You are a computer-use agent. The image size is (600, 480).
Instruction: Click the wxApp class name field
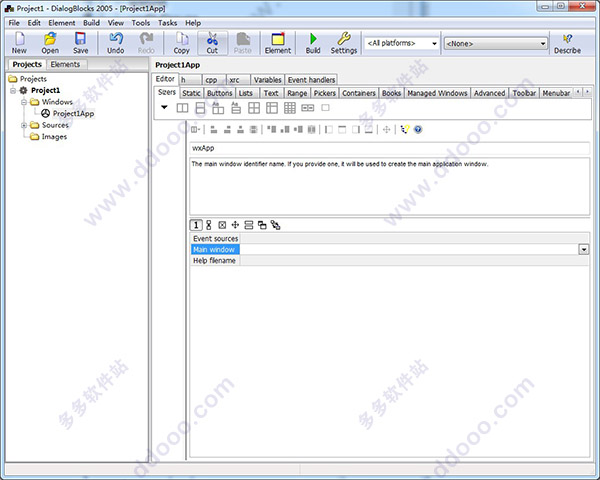[390, 148]
